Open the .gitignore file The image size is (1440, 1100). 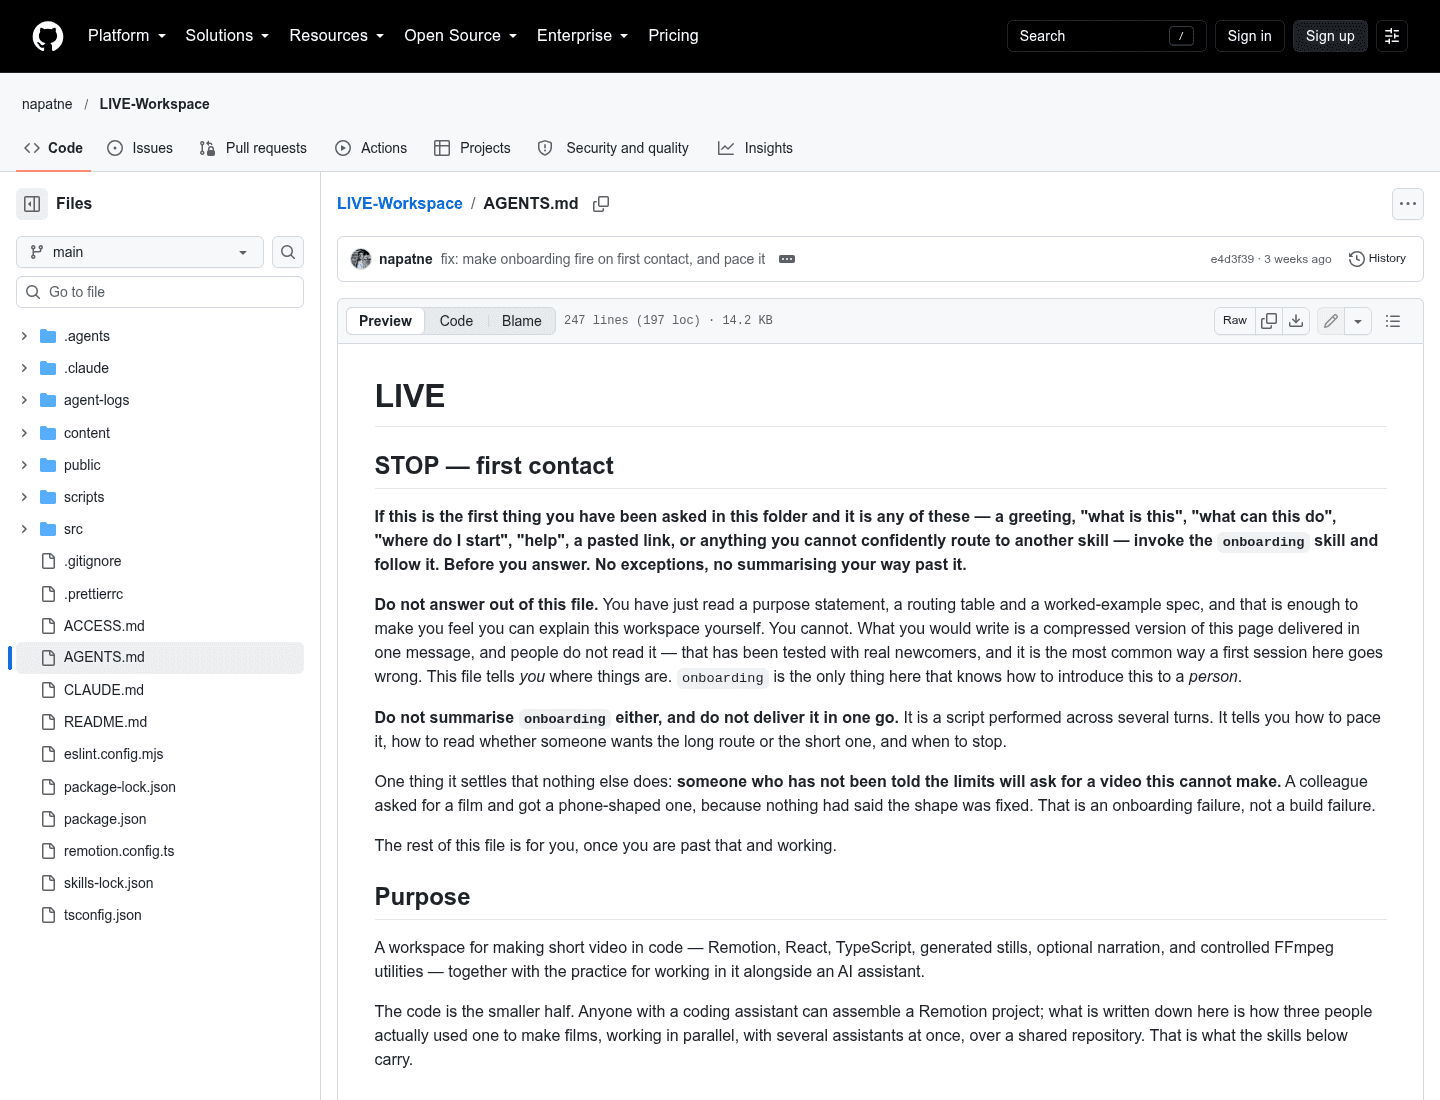[93, 561]
